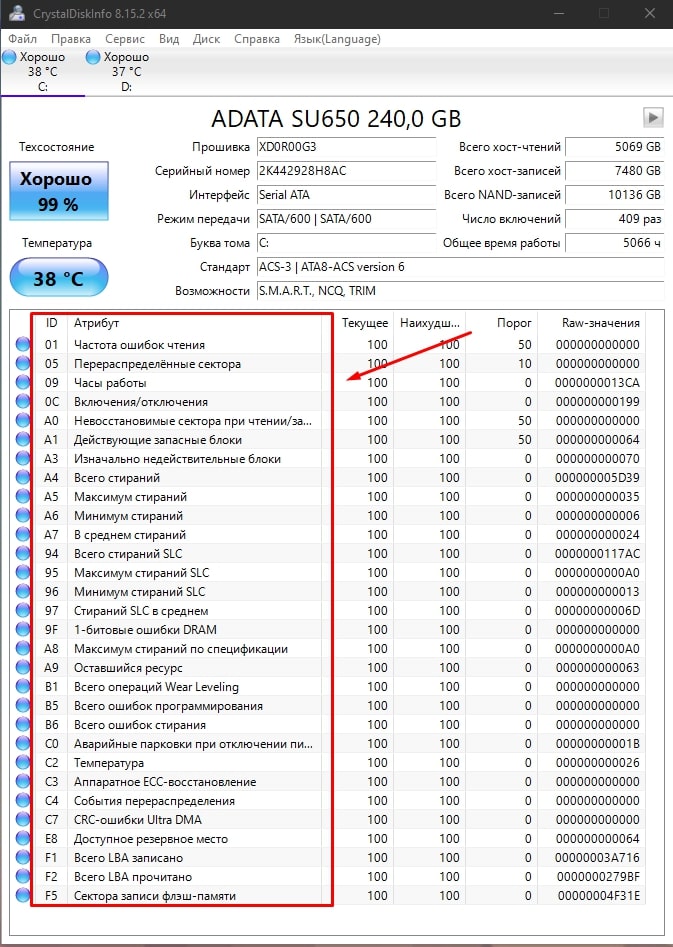Click raw value 0000000013CA

click(597, 383)
